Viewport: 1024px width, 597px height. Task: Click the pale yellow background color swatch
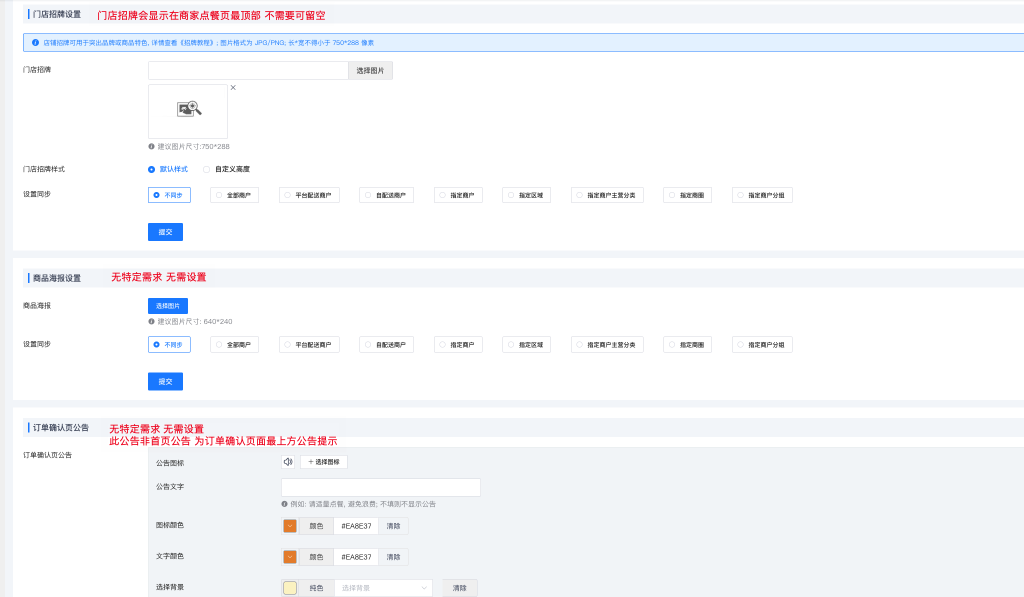pyautogui.click(x=290, y=588)
